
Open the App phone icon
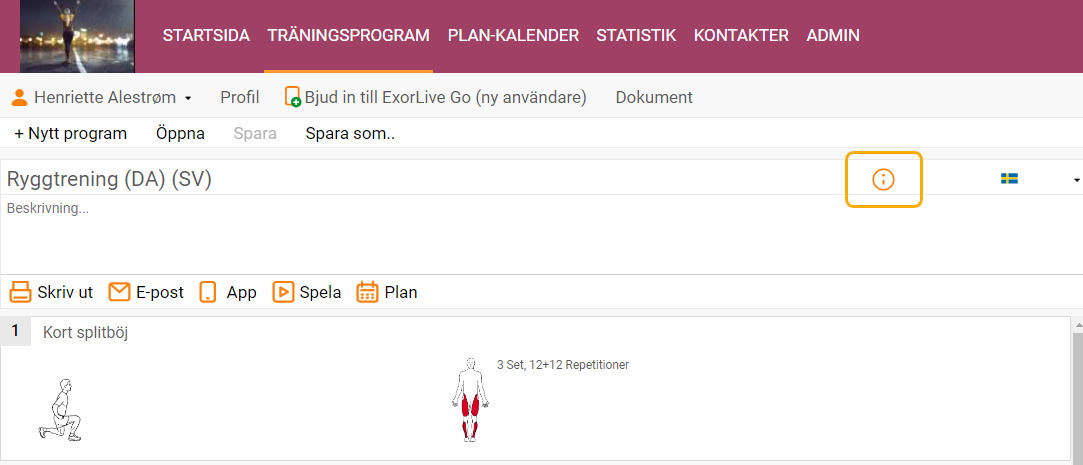(x=208, y=292)
